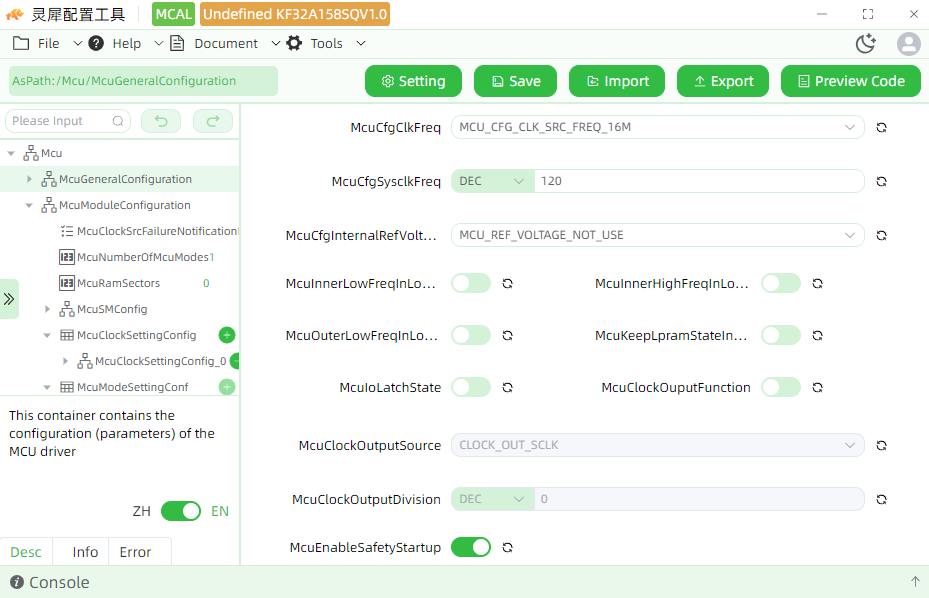Reset McuCfgClkFreq with refresh icon
Viewport: 929px width, 598px height.
pos(882,127)
